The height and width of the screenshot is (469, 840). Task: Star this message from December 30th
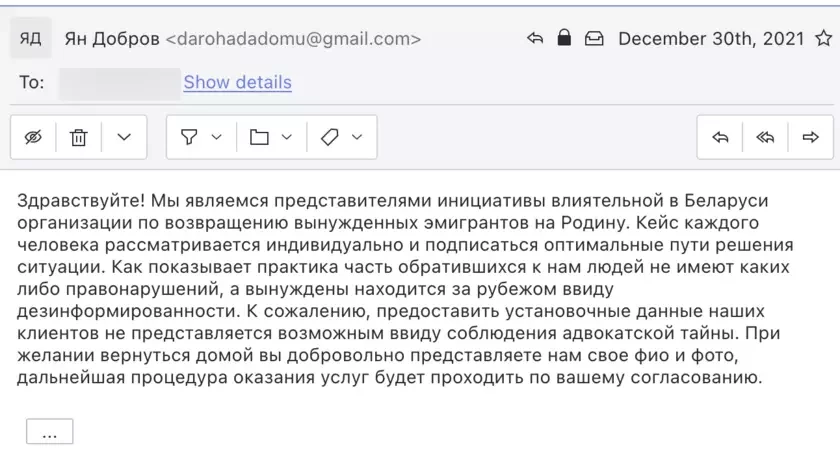823,39
